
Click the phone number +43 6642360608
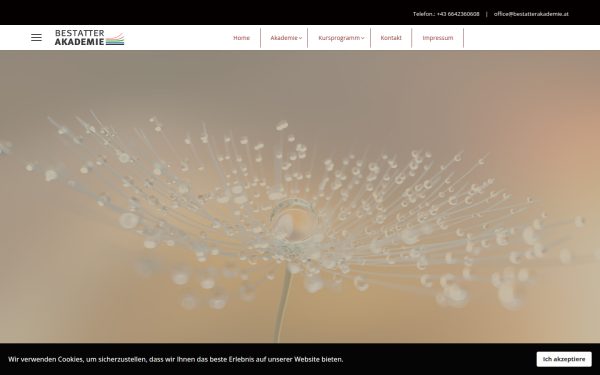coord(458,14)
